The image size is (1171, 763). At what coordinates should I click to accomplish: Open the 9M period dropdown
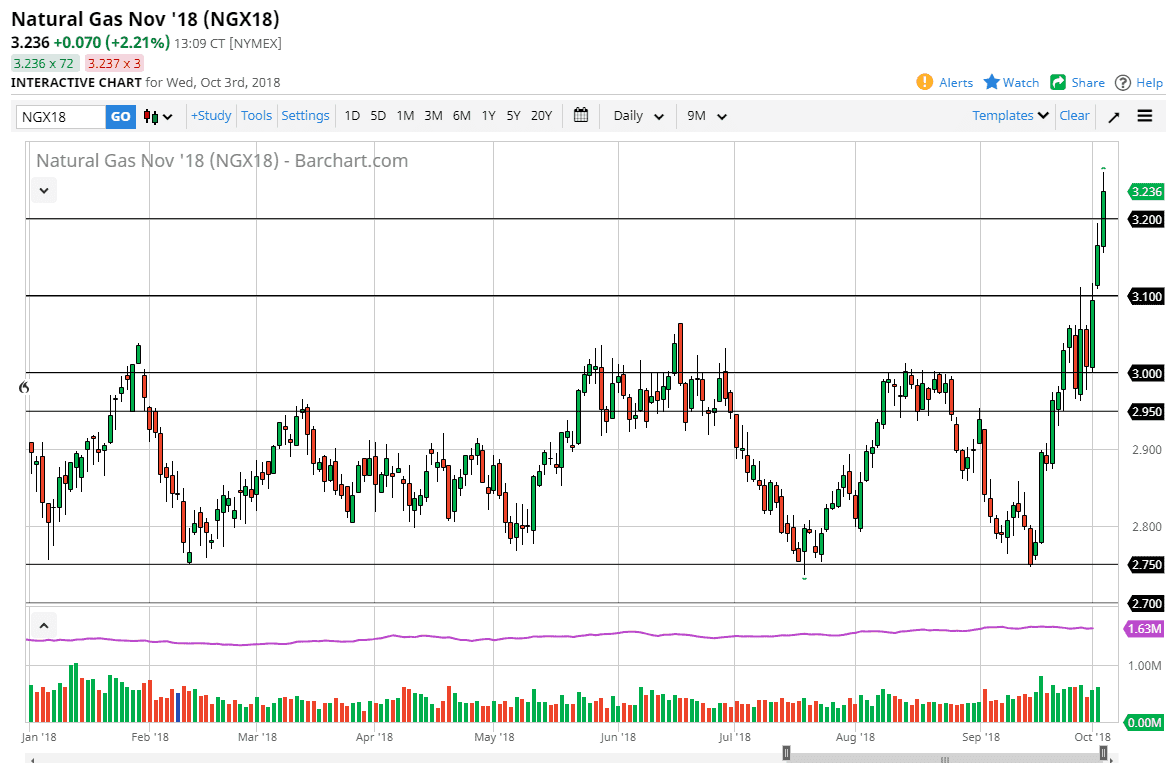click(706, 116)
